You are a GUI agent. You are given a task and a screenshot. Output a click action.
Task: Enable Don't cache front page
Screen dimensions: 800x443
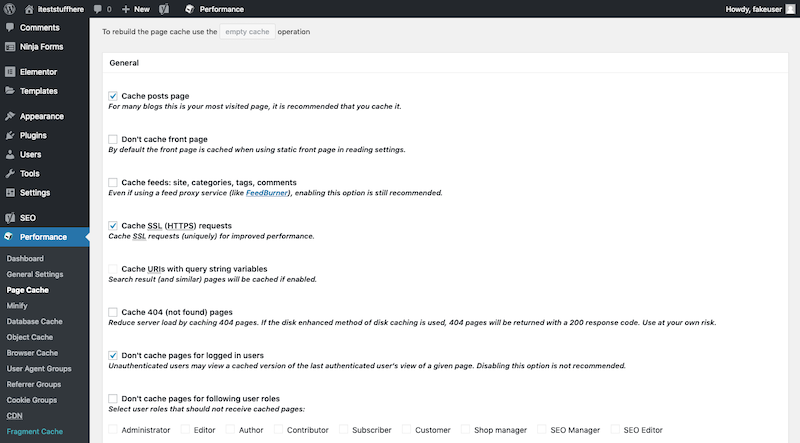click(113, 139)
